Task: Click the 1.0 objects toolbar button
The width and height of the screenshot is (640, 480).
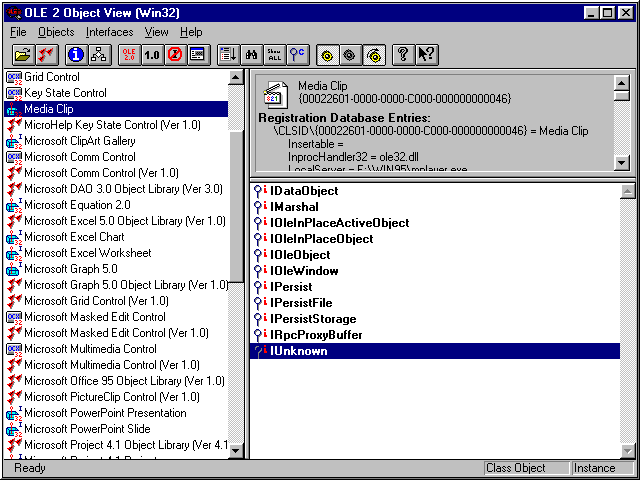Action: coord(152,54)
